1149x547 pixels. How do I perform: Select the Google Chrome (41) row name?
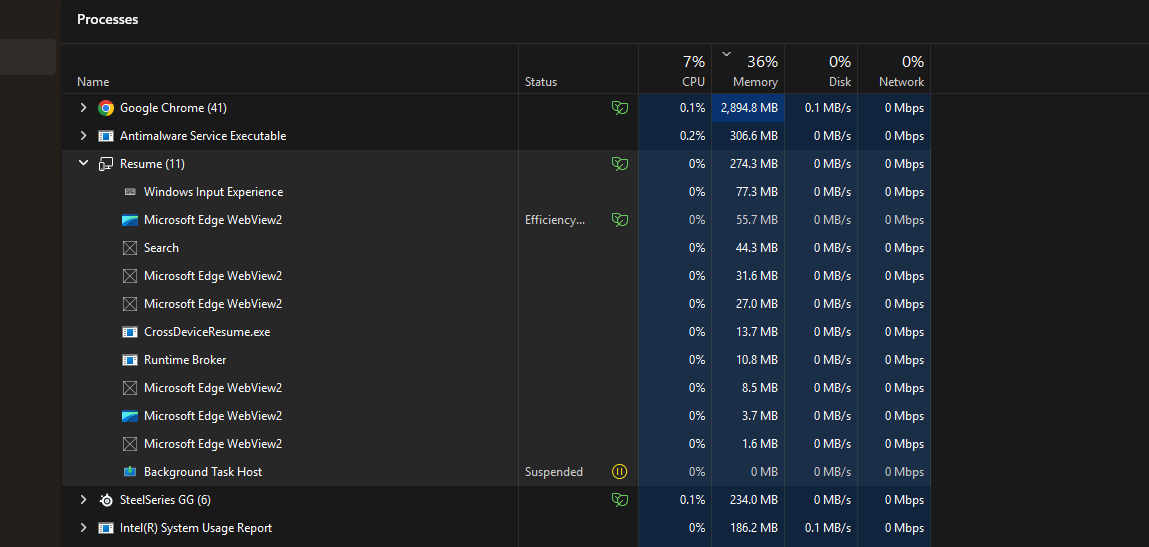point(173,108)
